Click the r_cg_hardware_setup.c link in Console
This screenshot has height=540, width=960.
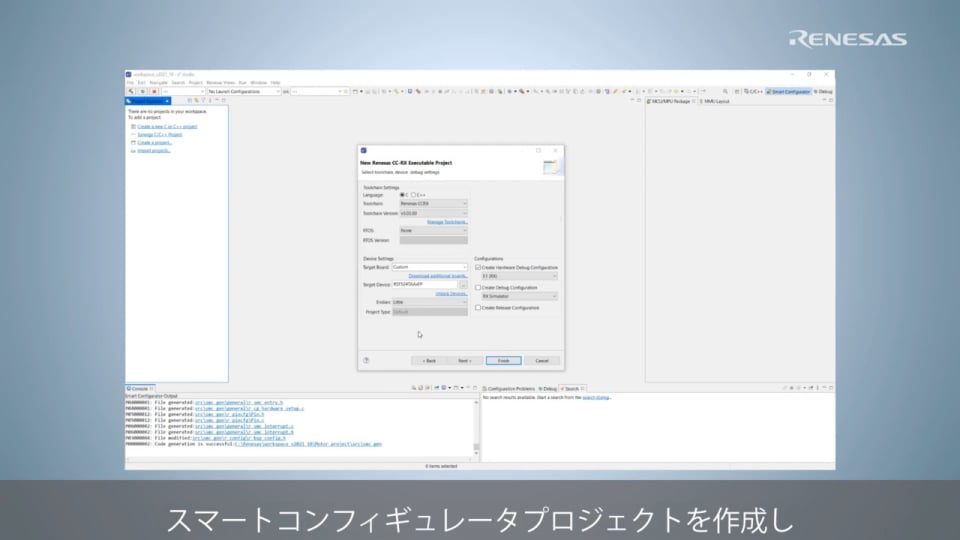pyautogui.click(x=249, y=408)
